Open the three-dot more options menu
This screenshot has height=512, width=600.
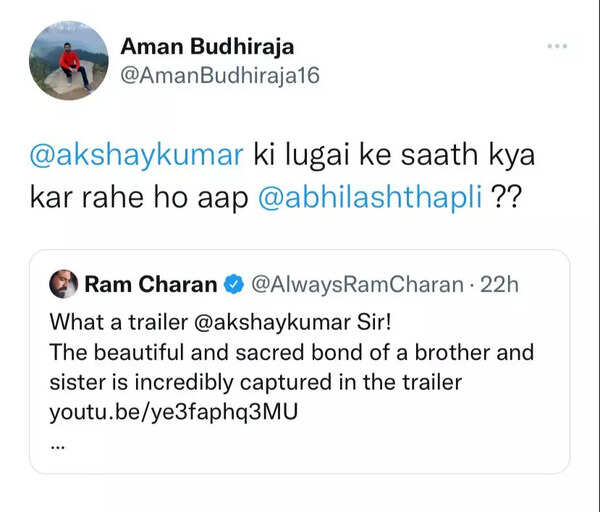point(558,46)
